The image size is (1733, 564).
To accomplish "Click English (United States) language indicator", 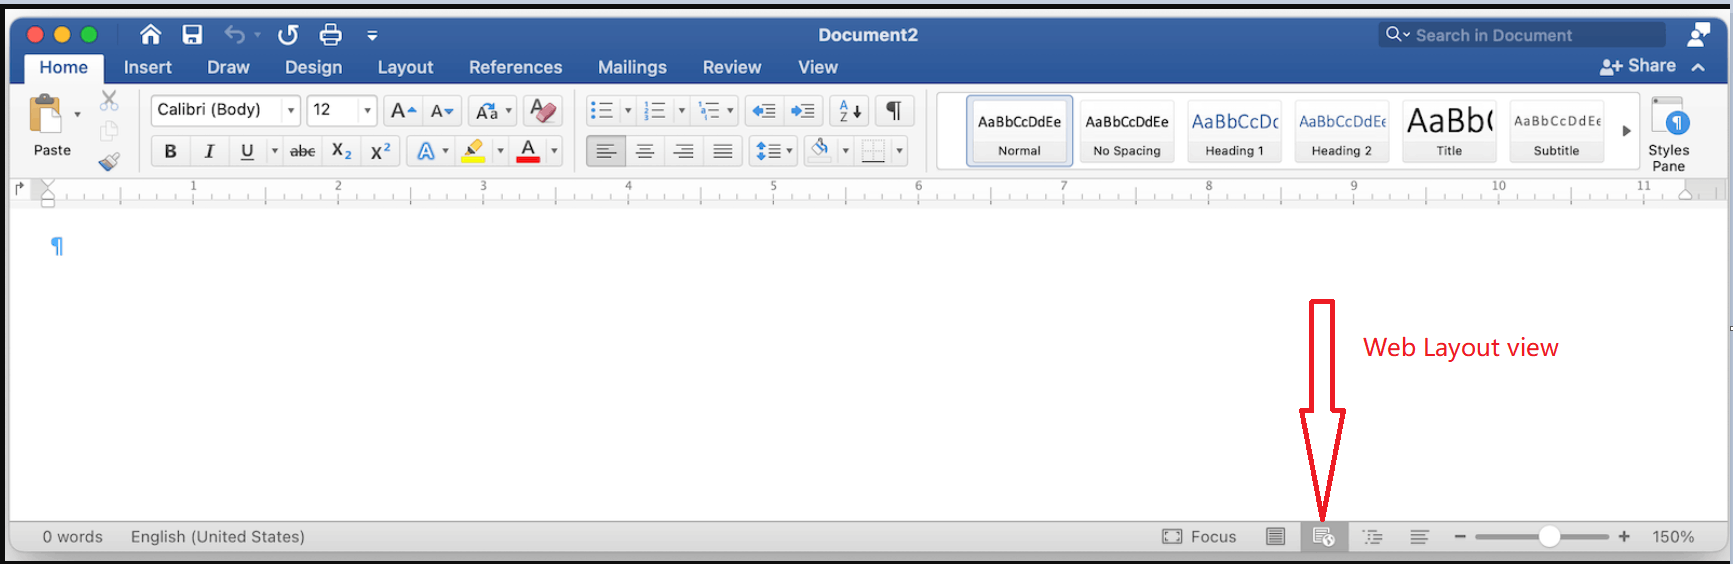I will pyautogui.click(x=218, y=537).
